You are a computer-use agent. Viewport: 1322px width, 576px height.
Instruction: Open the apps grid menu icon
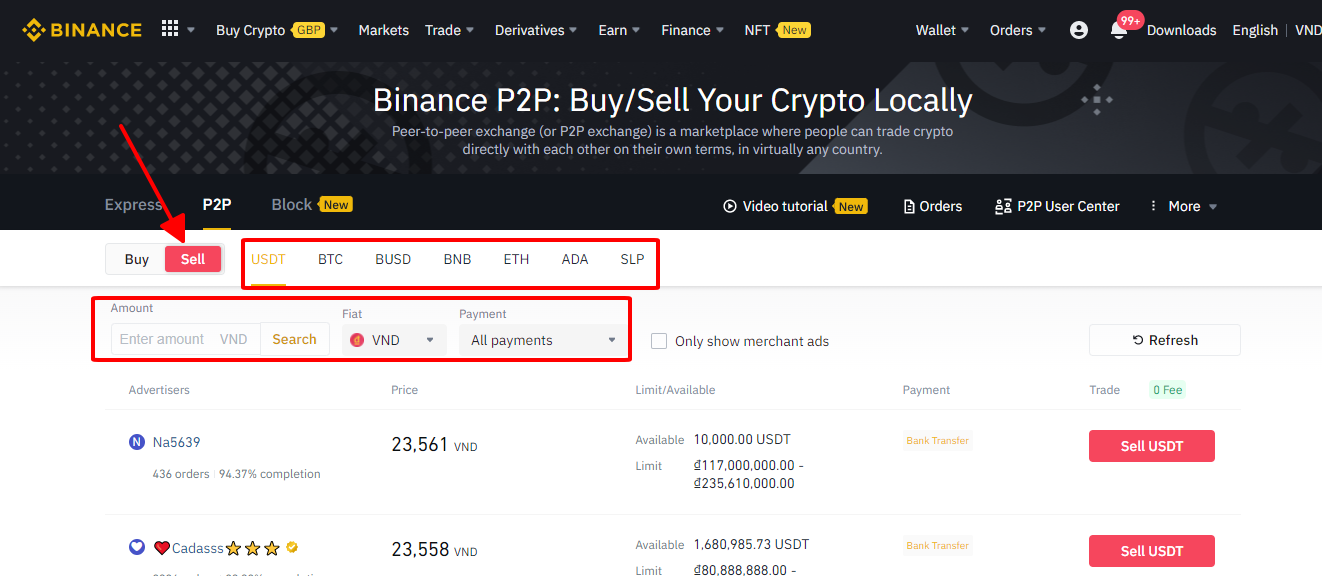pos(170,29)
